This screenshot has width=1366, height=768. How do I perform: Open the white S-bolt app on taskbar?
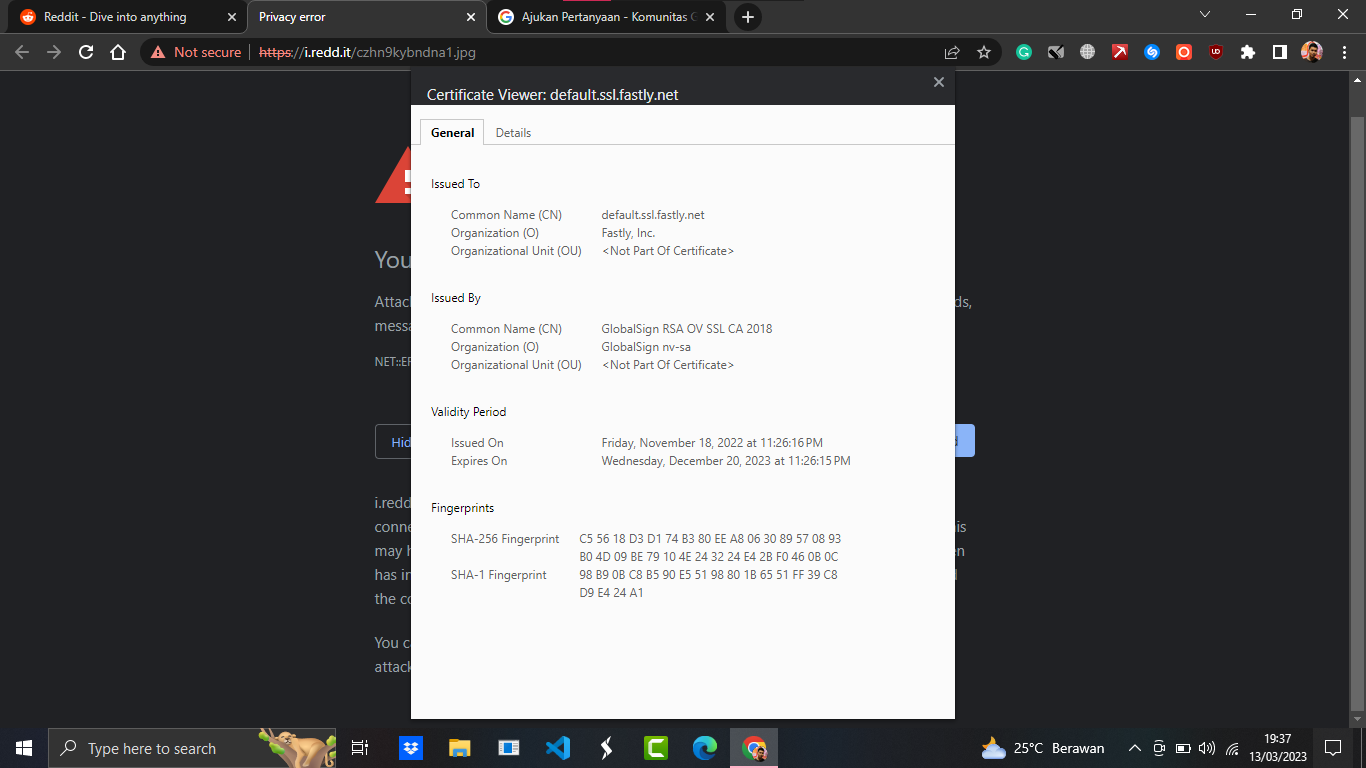coord(607,748)
